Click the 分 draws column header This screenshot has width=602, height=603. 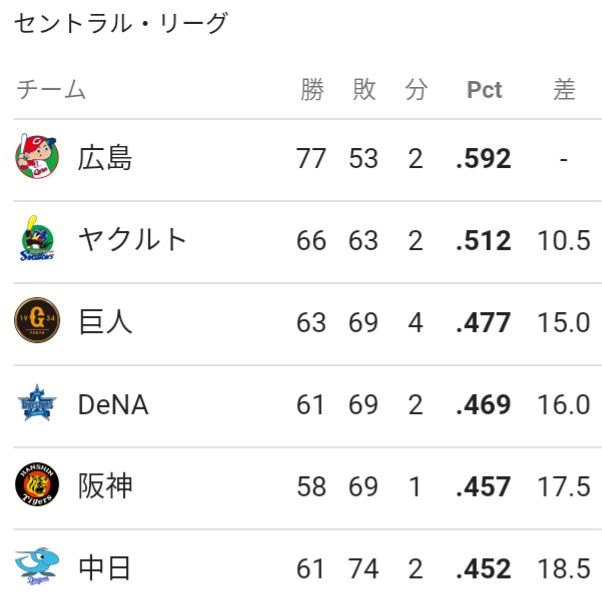pos(416,90)
